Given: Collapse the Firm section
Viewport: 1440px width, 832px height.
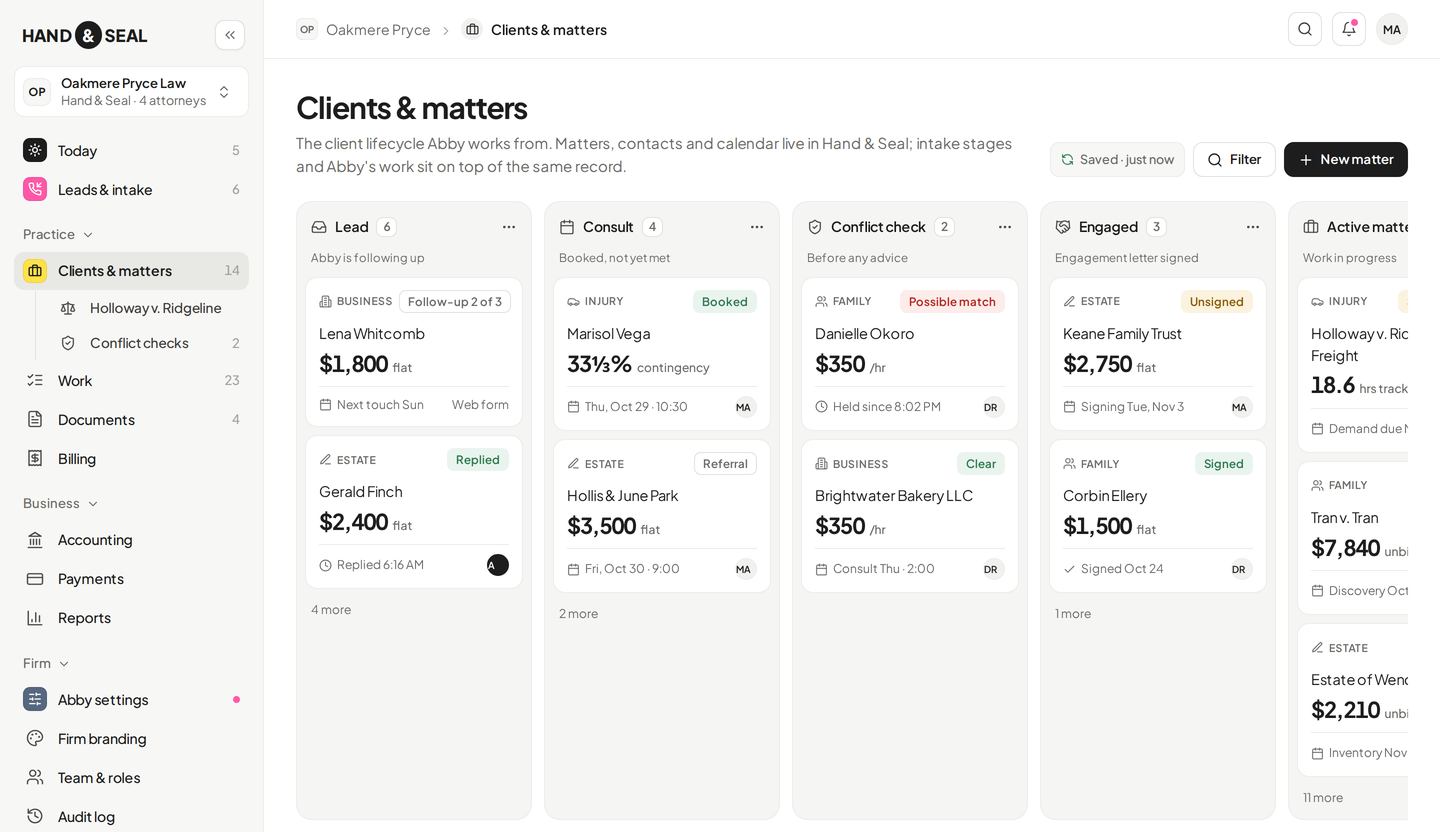Looking at the screenshot, I should [47, 663].
